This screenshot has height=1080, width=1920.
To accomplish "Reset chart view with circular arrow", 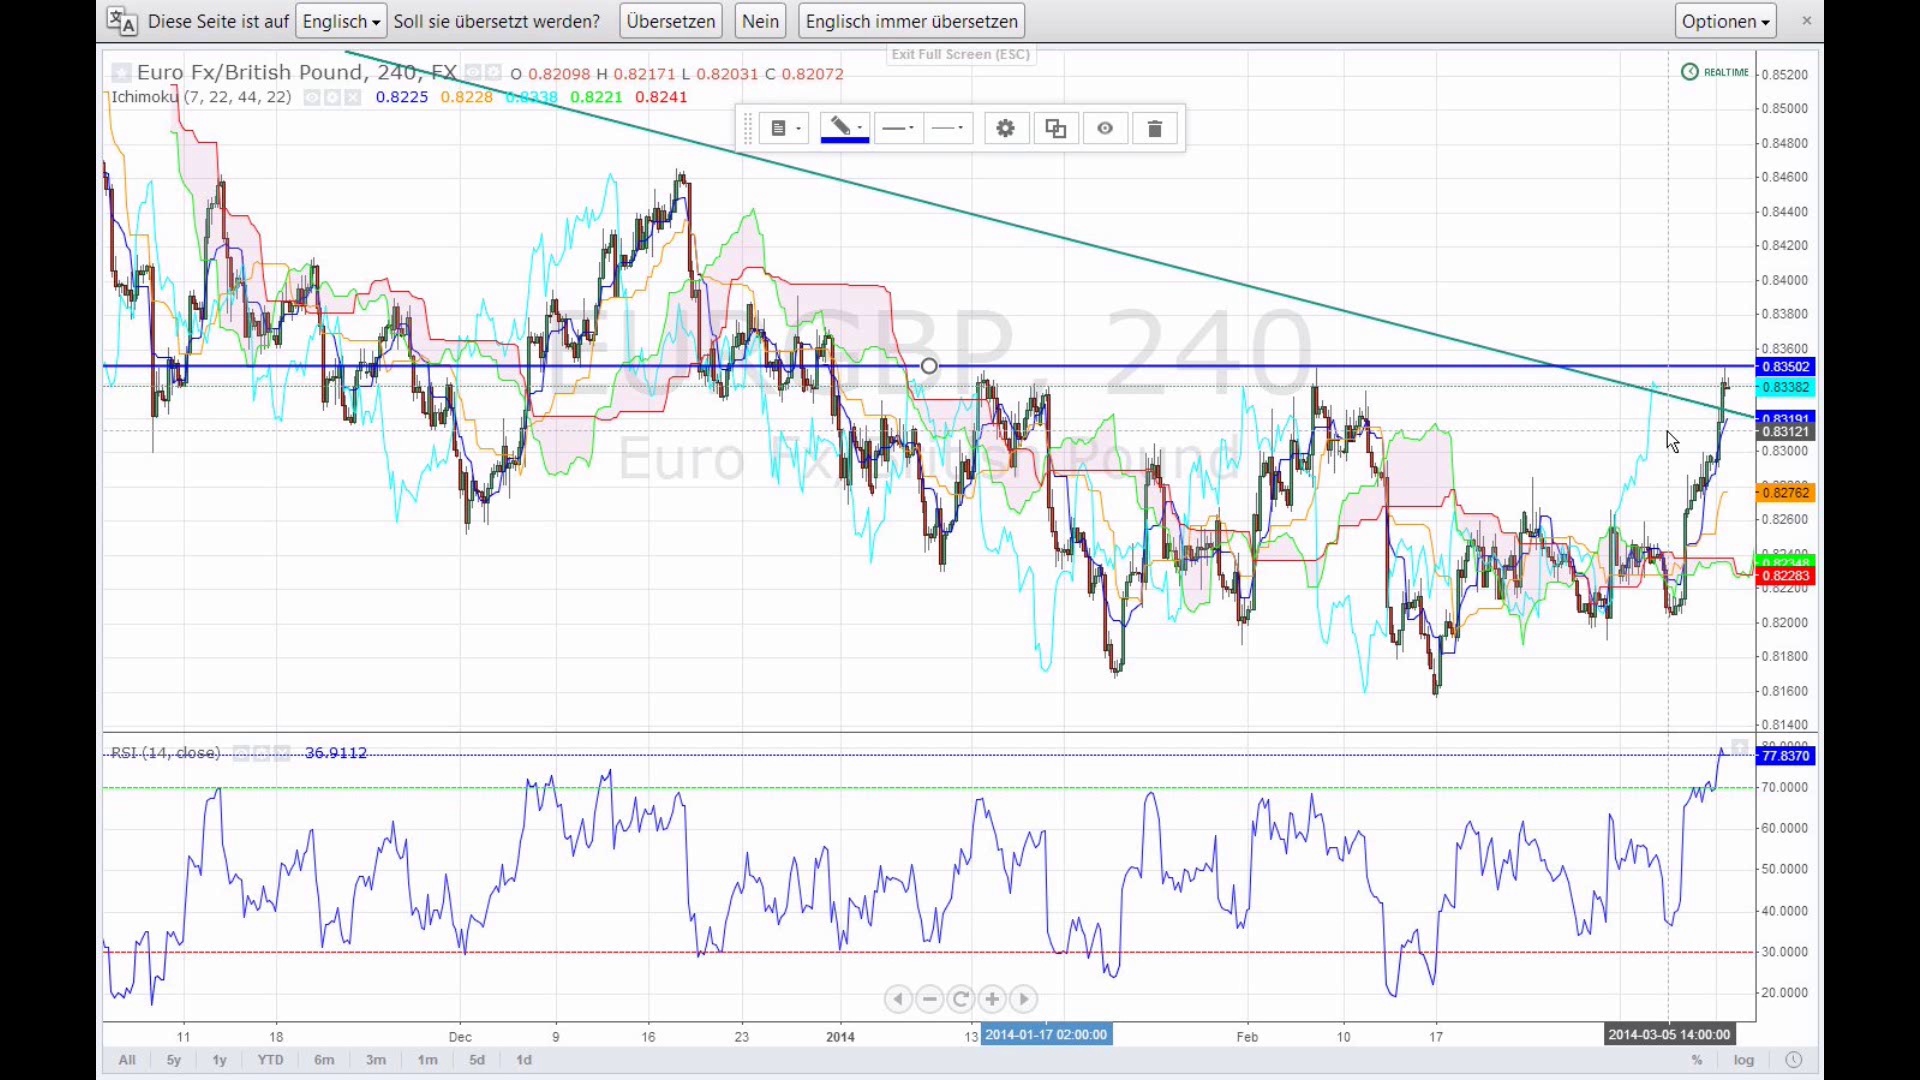I will pos(961,999).
